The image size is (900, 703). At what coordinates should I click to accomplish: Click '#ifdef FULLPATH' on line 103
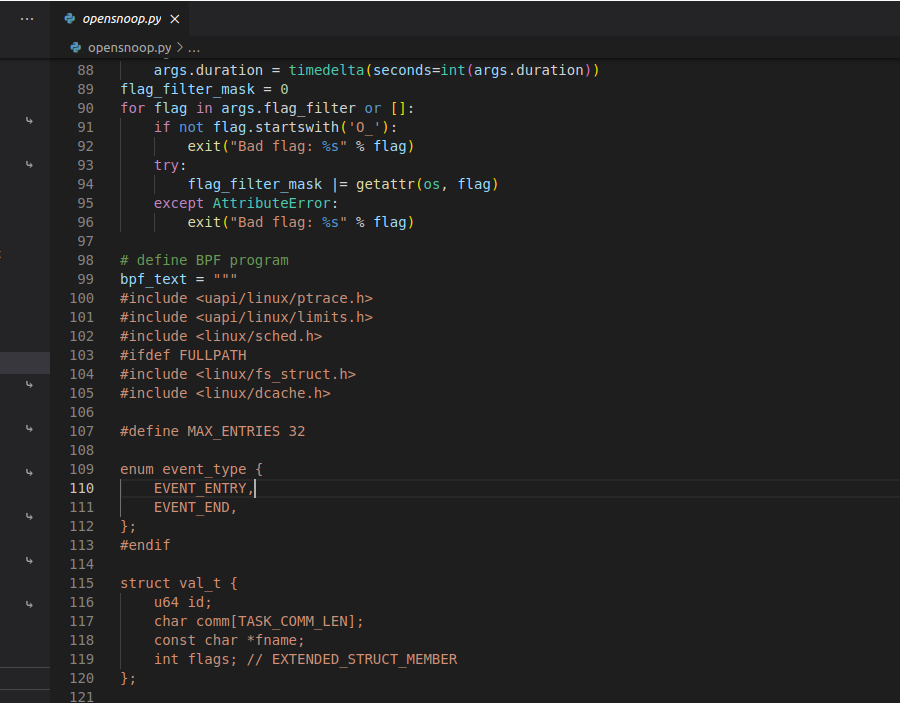183,355
